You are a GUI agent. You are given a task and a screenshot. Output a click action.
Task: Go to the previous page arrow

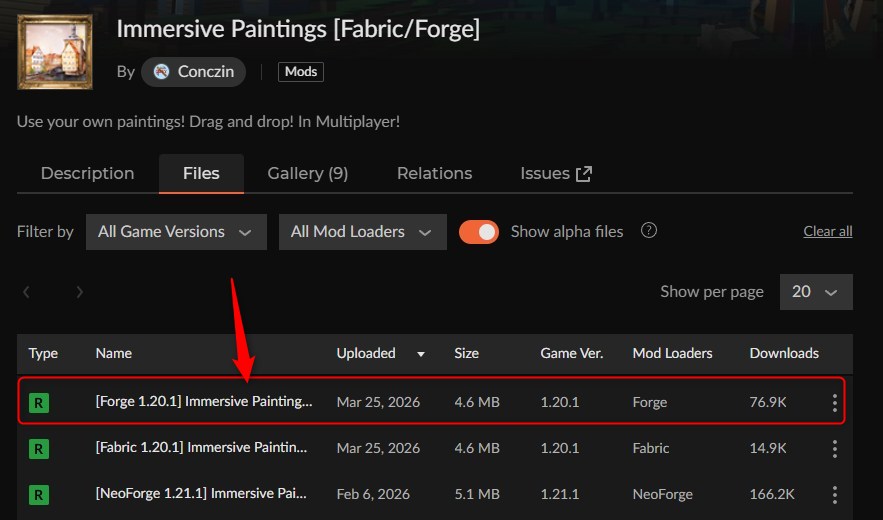(26, 292)
